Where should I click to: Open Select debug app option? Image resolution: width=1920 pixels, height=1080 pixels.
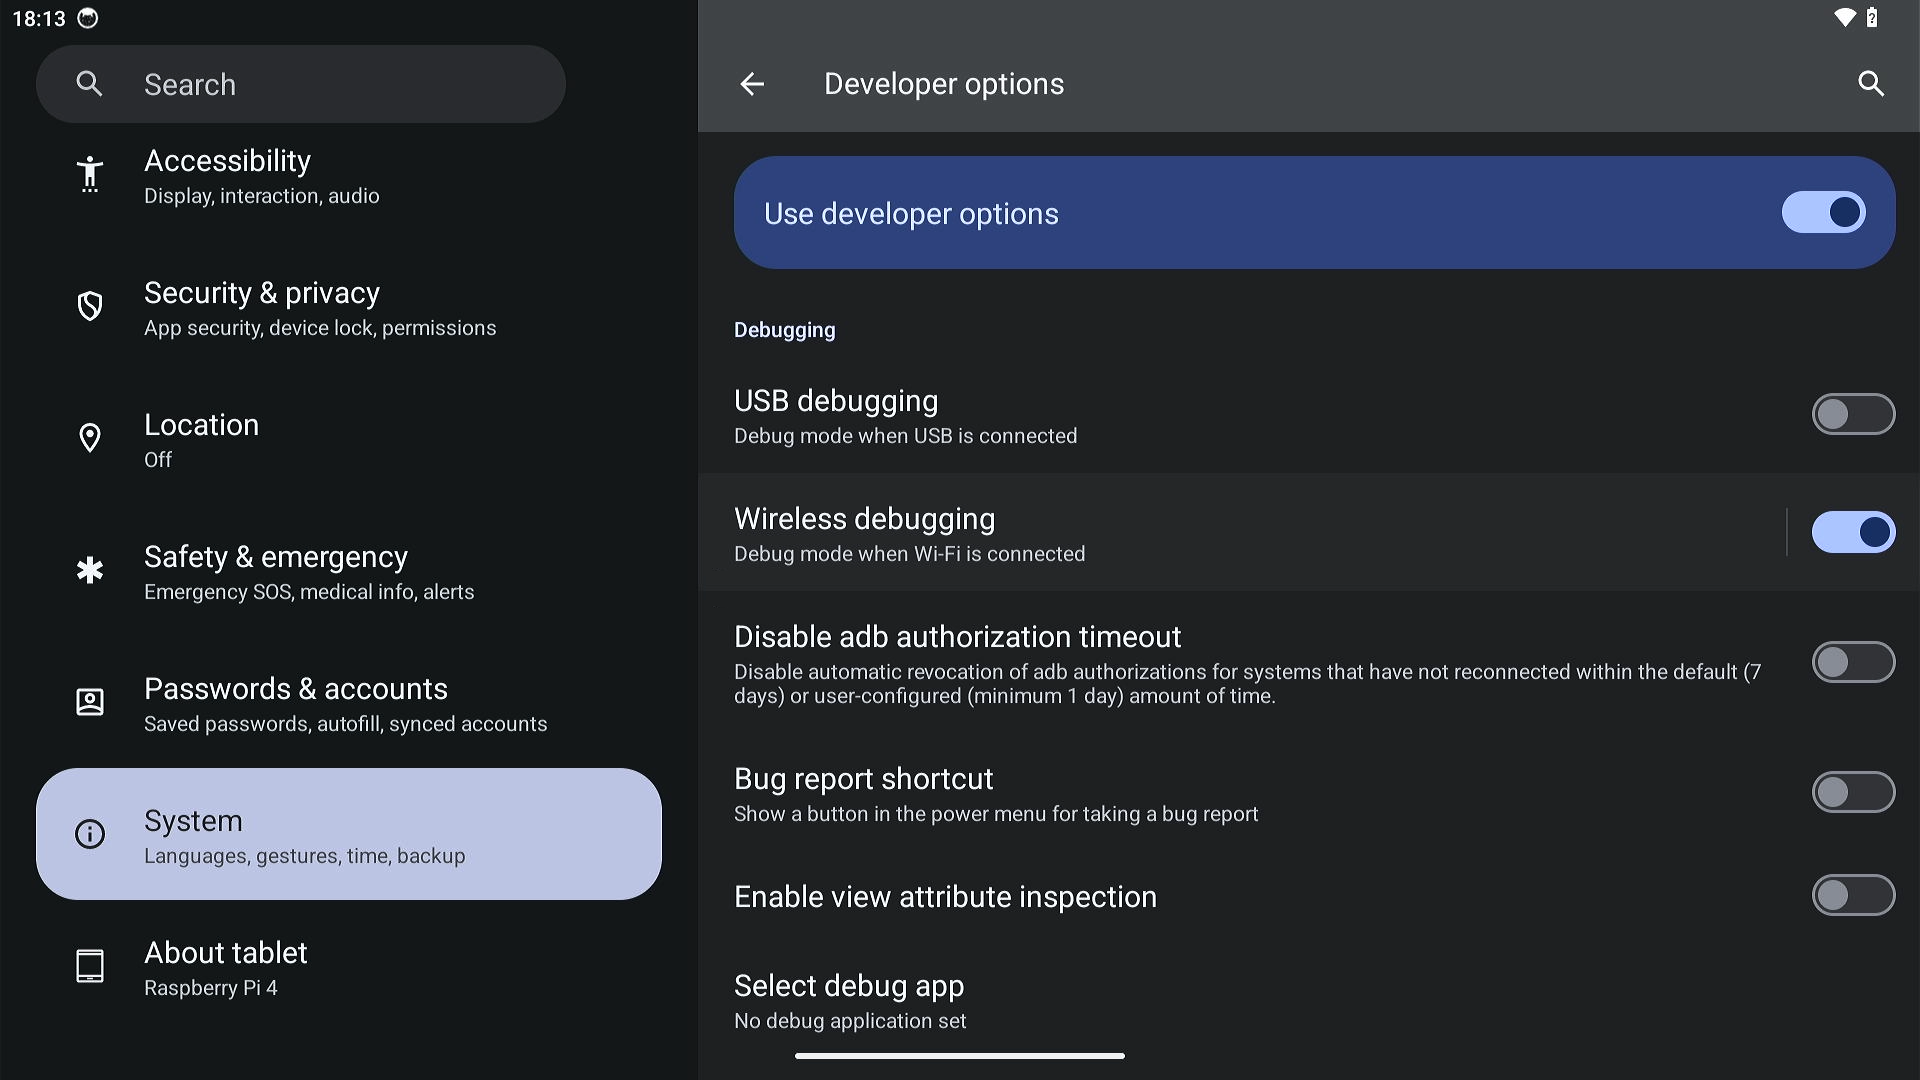pos(1309,1001)
